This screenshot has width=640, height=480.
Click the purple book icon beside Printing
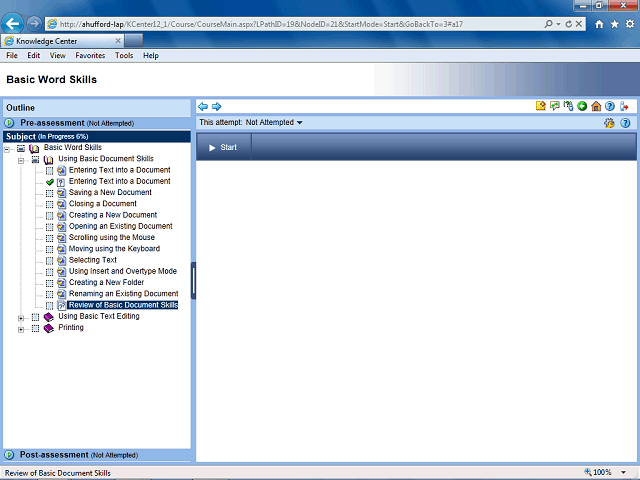pyautogui.click(x=49, y=328)
